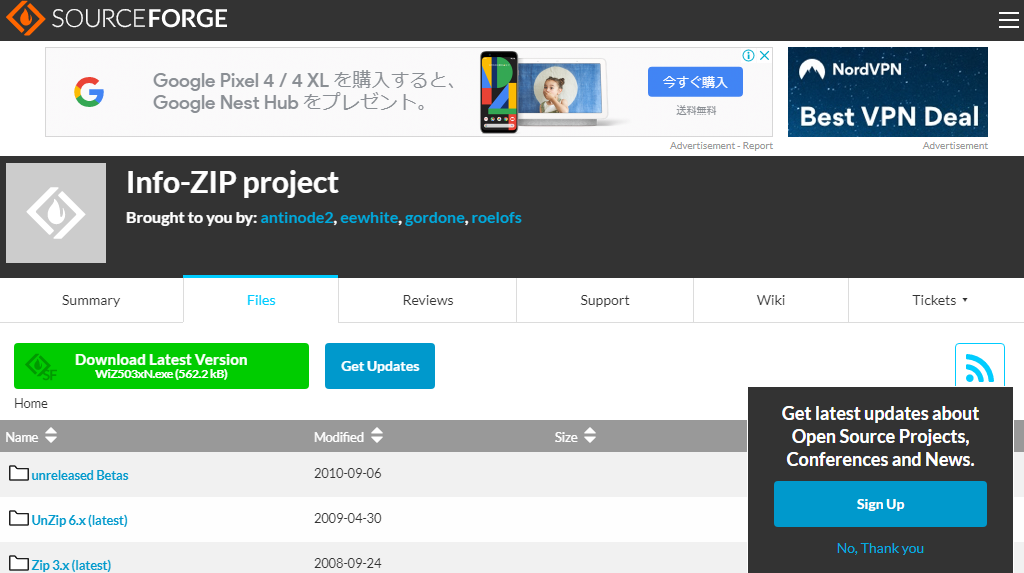Click the Get Updates button
The image size is (1024, 573).
click(380, 366)
